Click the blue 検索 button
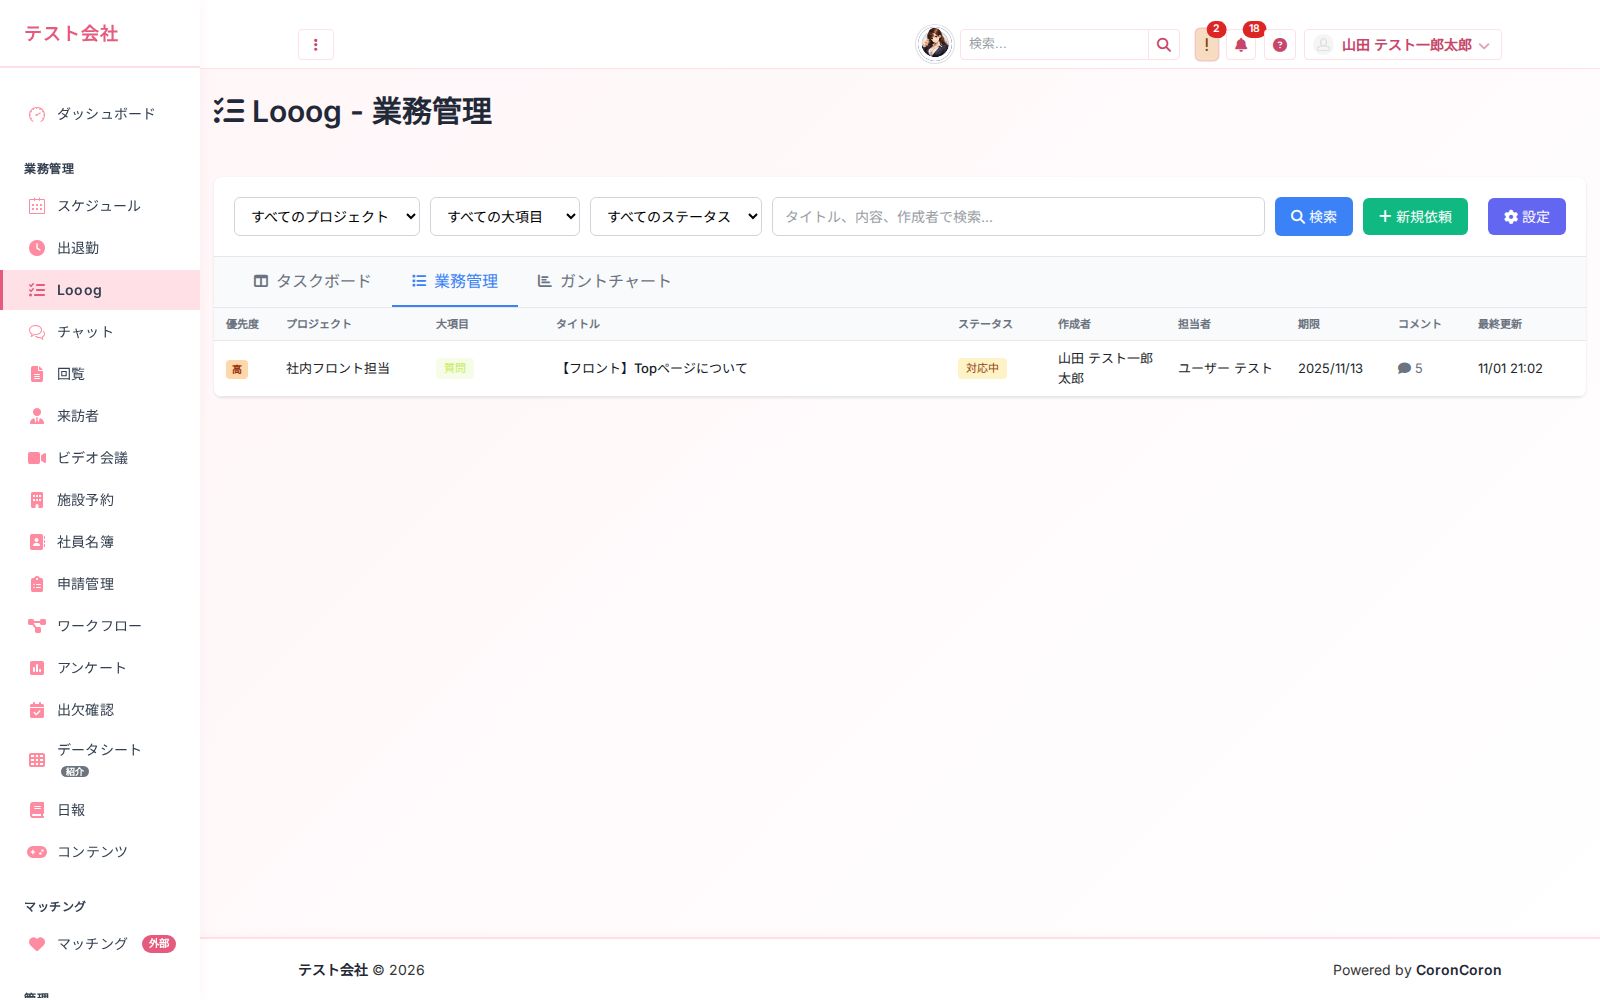The width and height of the screenshot is (1600, 1000). [1314, 217]
